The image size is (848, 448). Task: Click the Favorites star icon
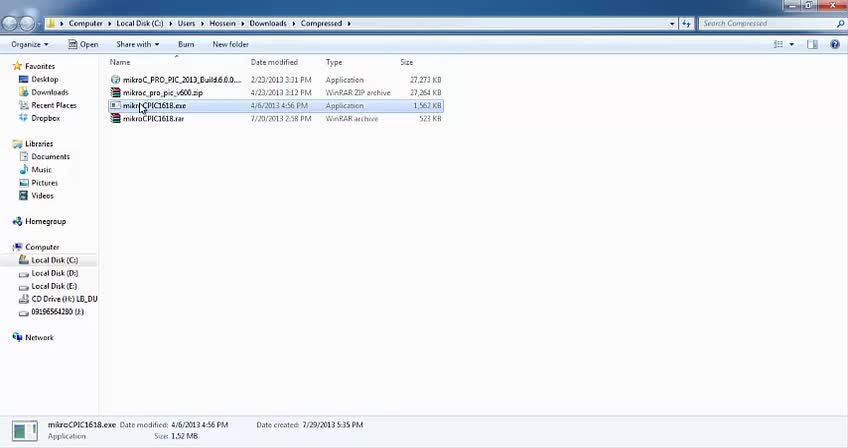coord(17,66)
